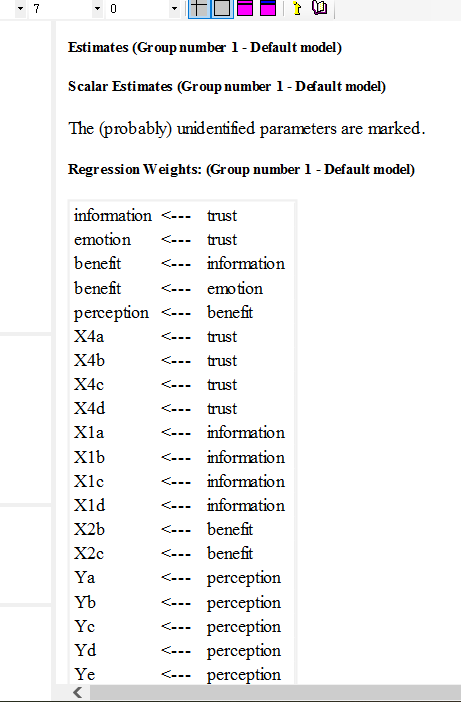The image size is (461, 702).
Task: Open the help book icon
Action: coord(319,8)
